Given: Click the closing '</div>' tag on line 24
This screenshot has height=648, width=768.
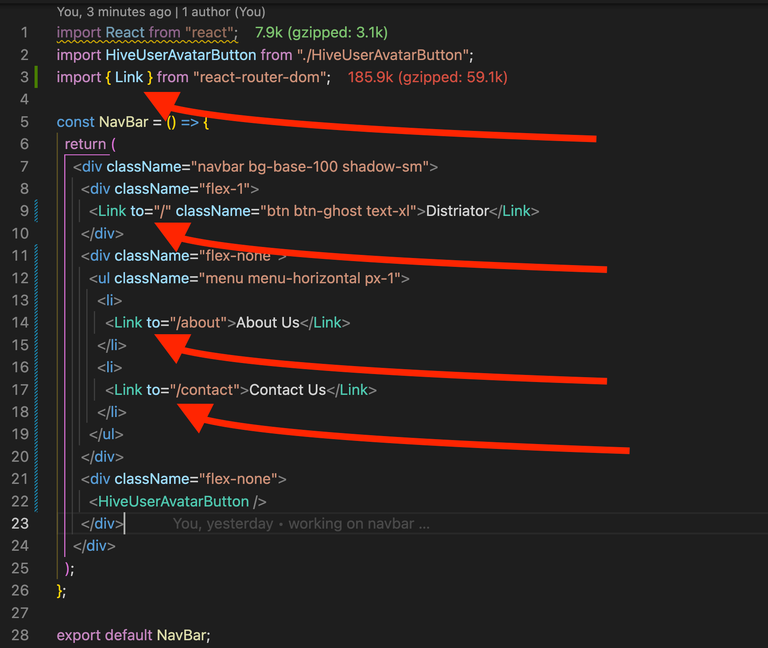Looking at the screenshot, I should [94, 546].
